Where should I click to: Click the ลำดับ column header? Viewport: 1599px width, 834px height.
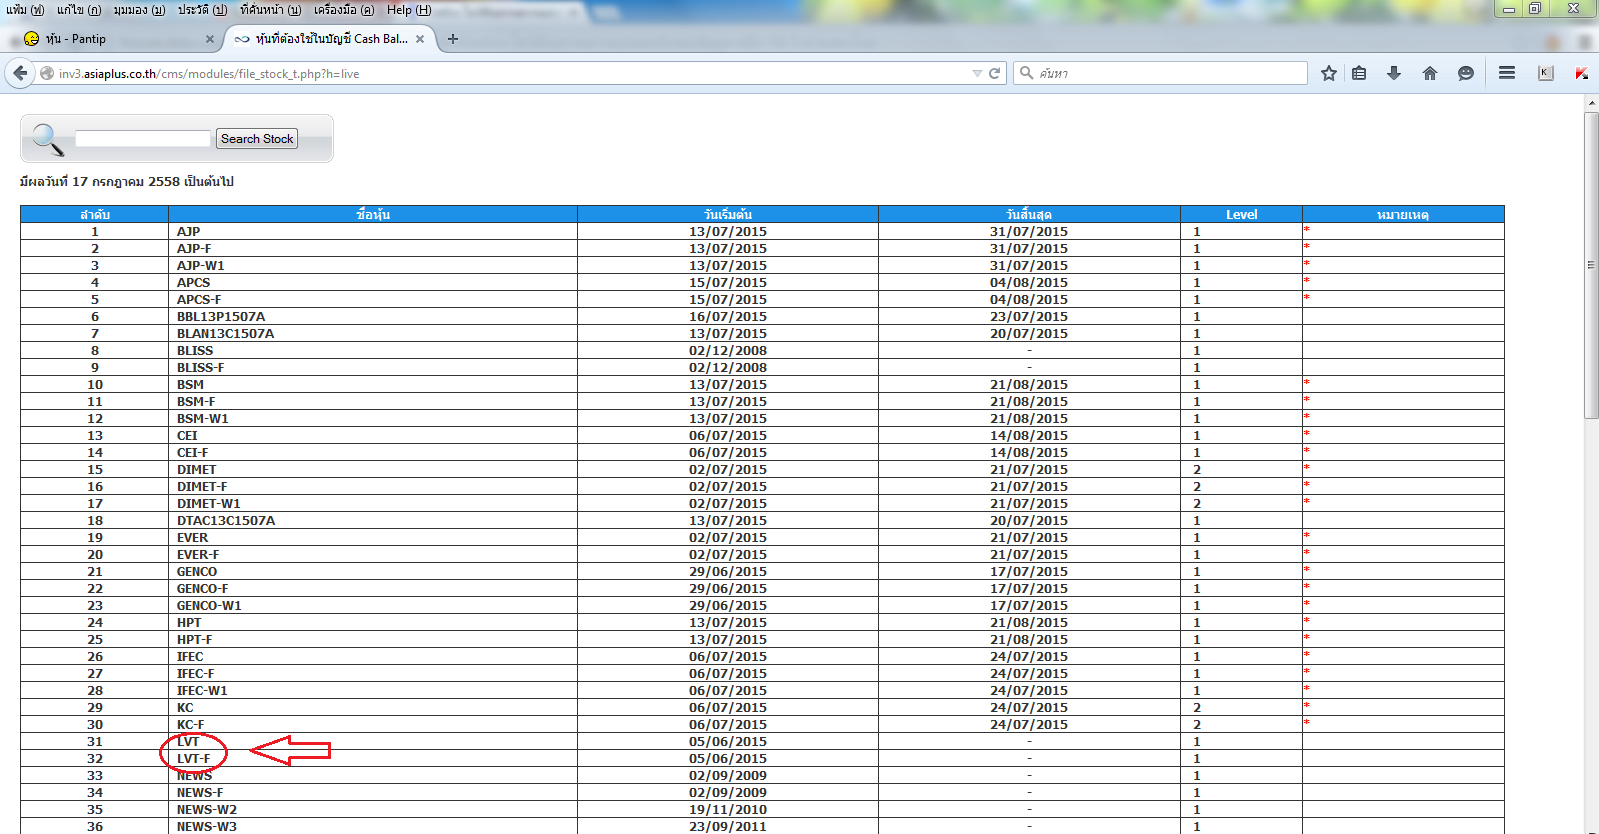pyautogui.click(x=95, y=214)
